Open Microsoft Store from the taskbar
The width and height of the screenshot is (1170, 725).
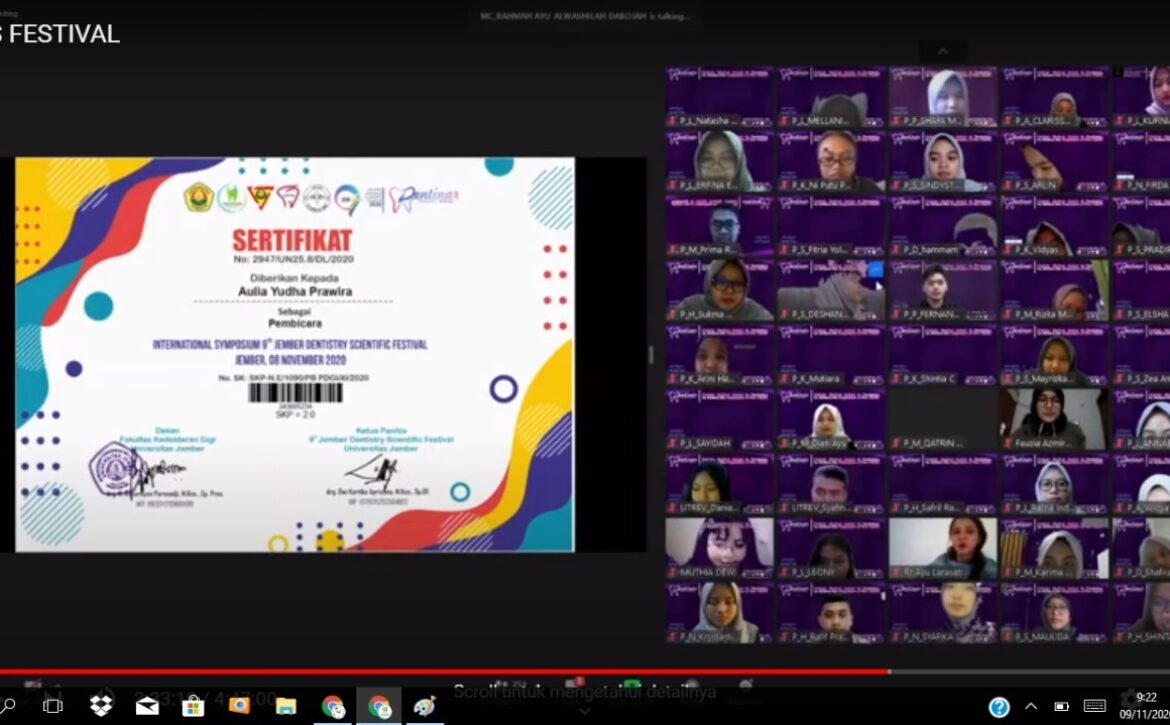click(x=193, y=706)
